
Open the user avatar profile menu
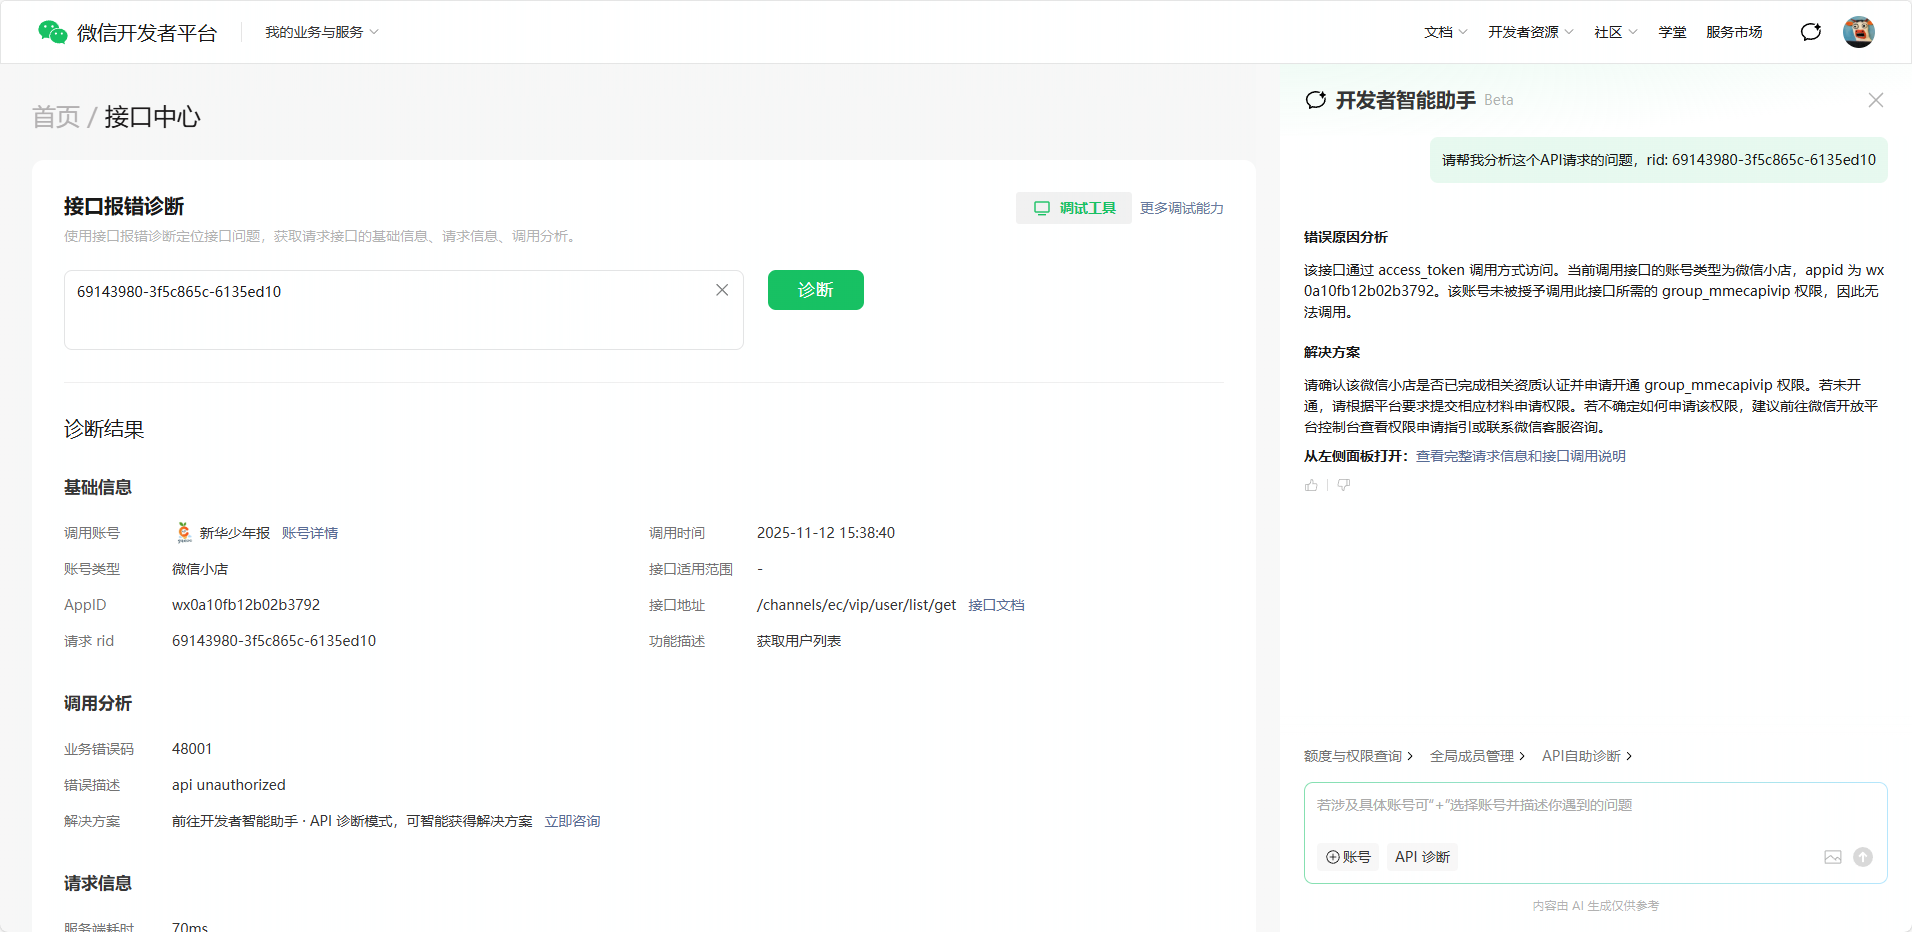coord(1858,32)
